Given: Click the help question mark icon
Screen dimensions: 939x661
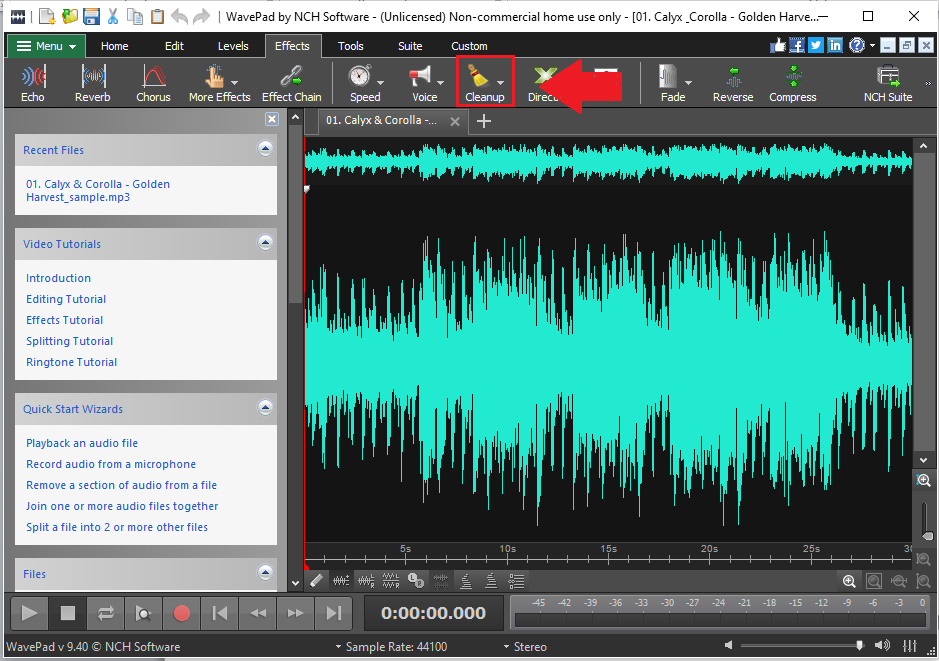Looking at the screenshot, I should (x=857, y=45).
